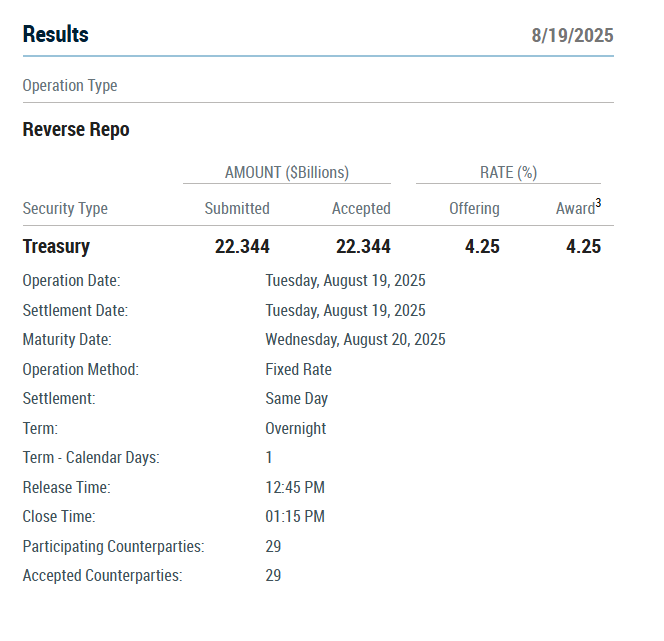Click the Offering column header
Viewport: 664px width, 641px height.
pos(474,209)
